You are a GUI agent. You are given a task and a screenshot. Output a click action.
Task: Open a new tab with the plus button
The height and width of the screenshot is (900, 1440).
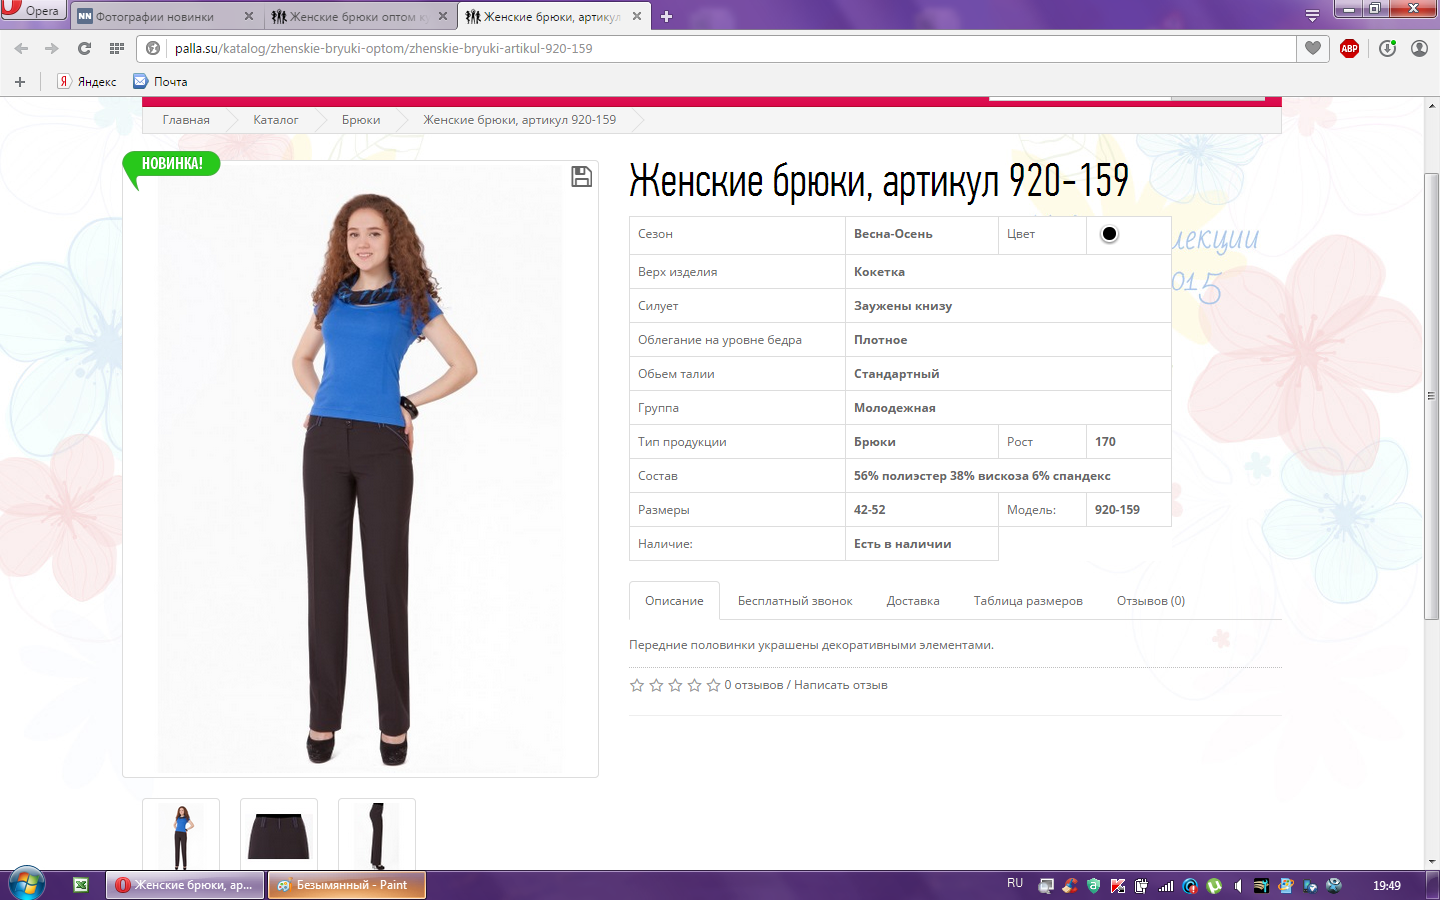(x=667, y=16)
